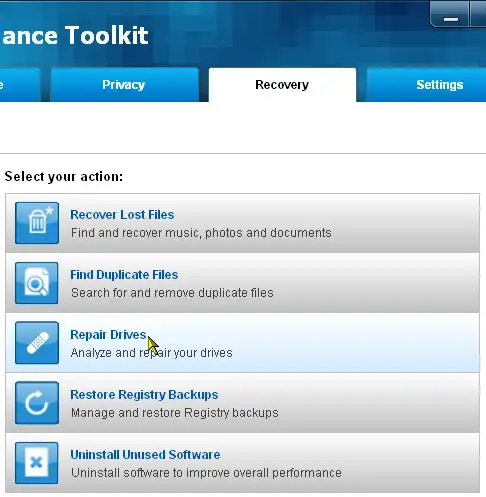Click the partially visible tab left of Privacy
Screen dimensions: 486x497
19,85
